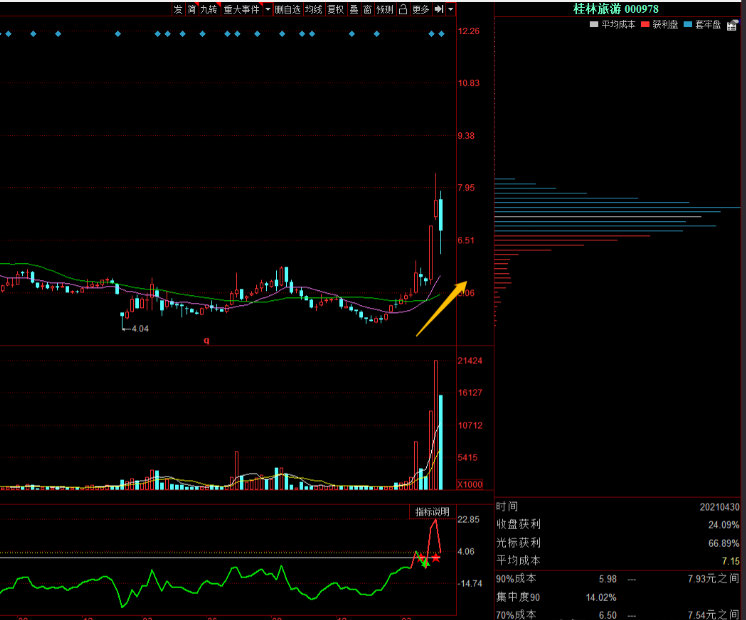Click the 5415 volume axis label
The height and width of the screenshot is (620, 746).
tap(468, 458)
